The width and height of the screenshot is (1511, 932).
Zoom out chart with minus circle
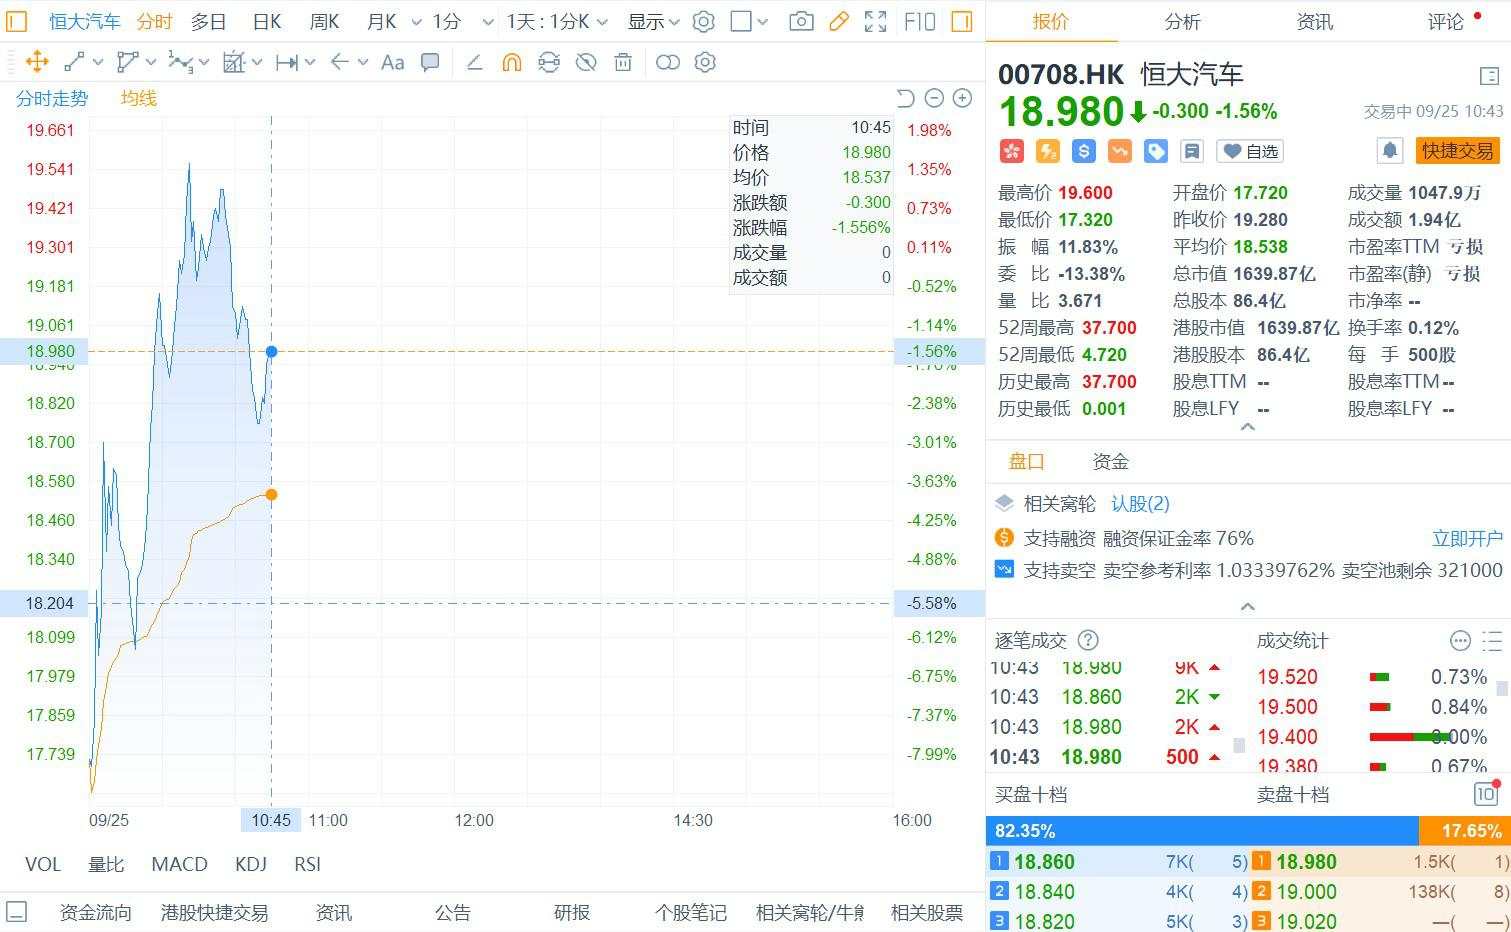[x=934, y=98]
